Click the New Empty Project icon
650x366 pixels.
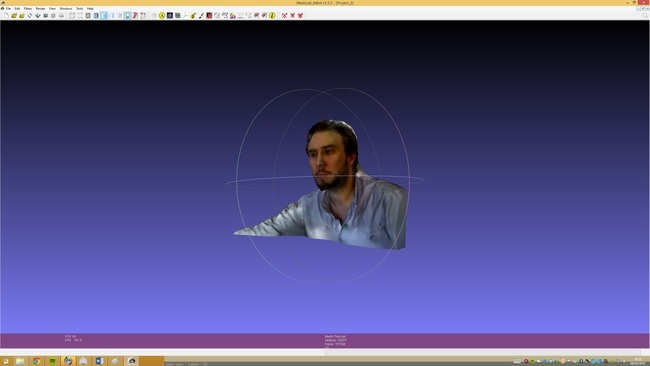click(6, 15)
